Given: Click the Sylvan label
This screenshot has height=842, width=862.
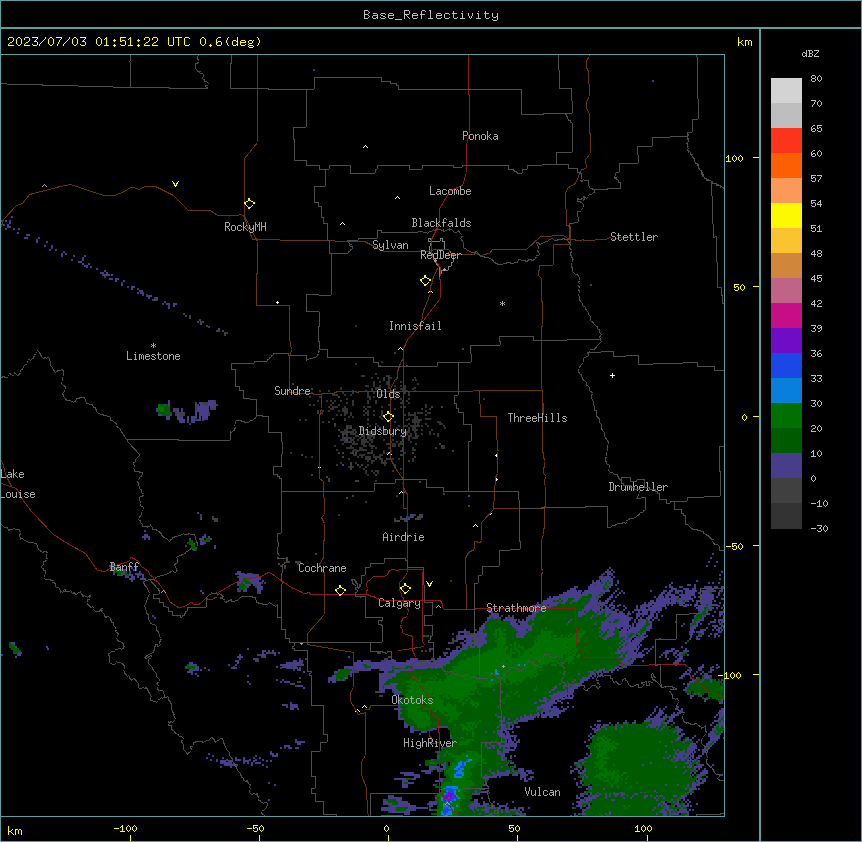Looking at the screenshot, I should tap(390, 245).
